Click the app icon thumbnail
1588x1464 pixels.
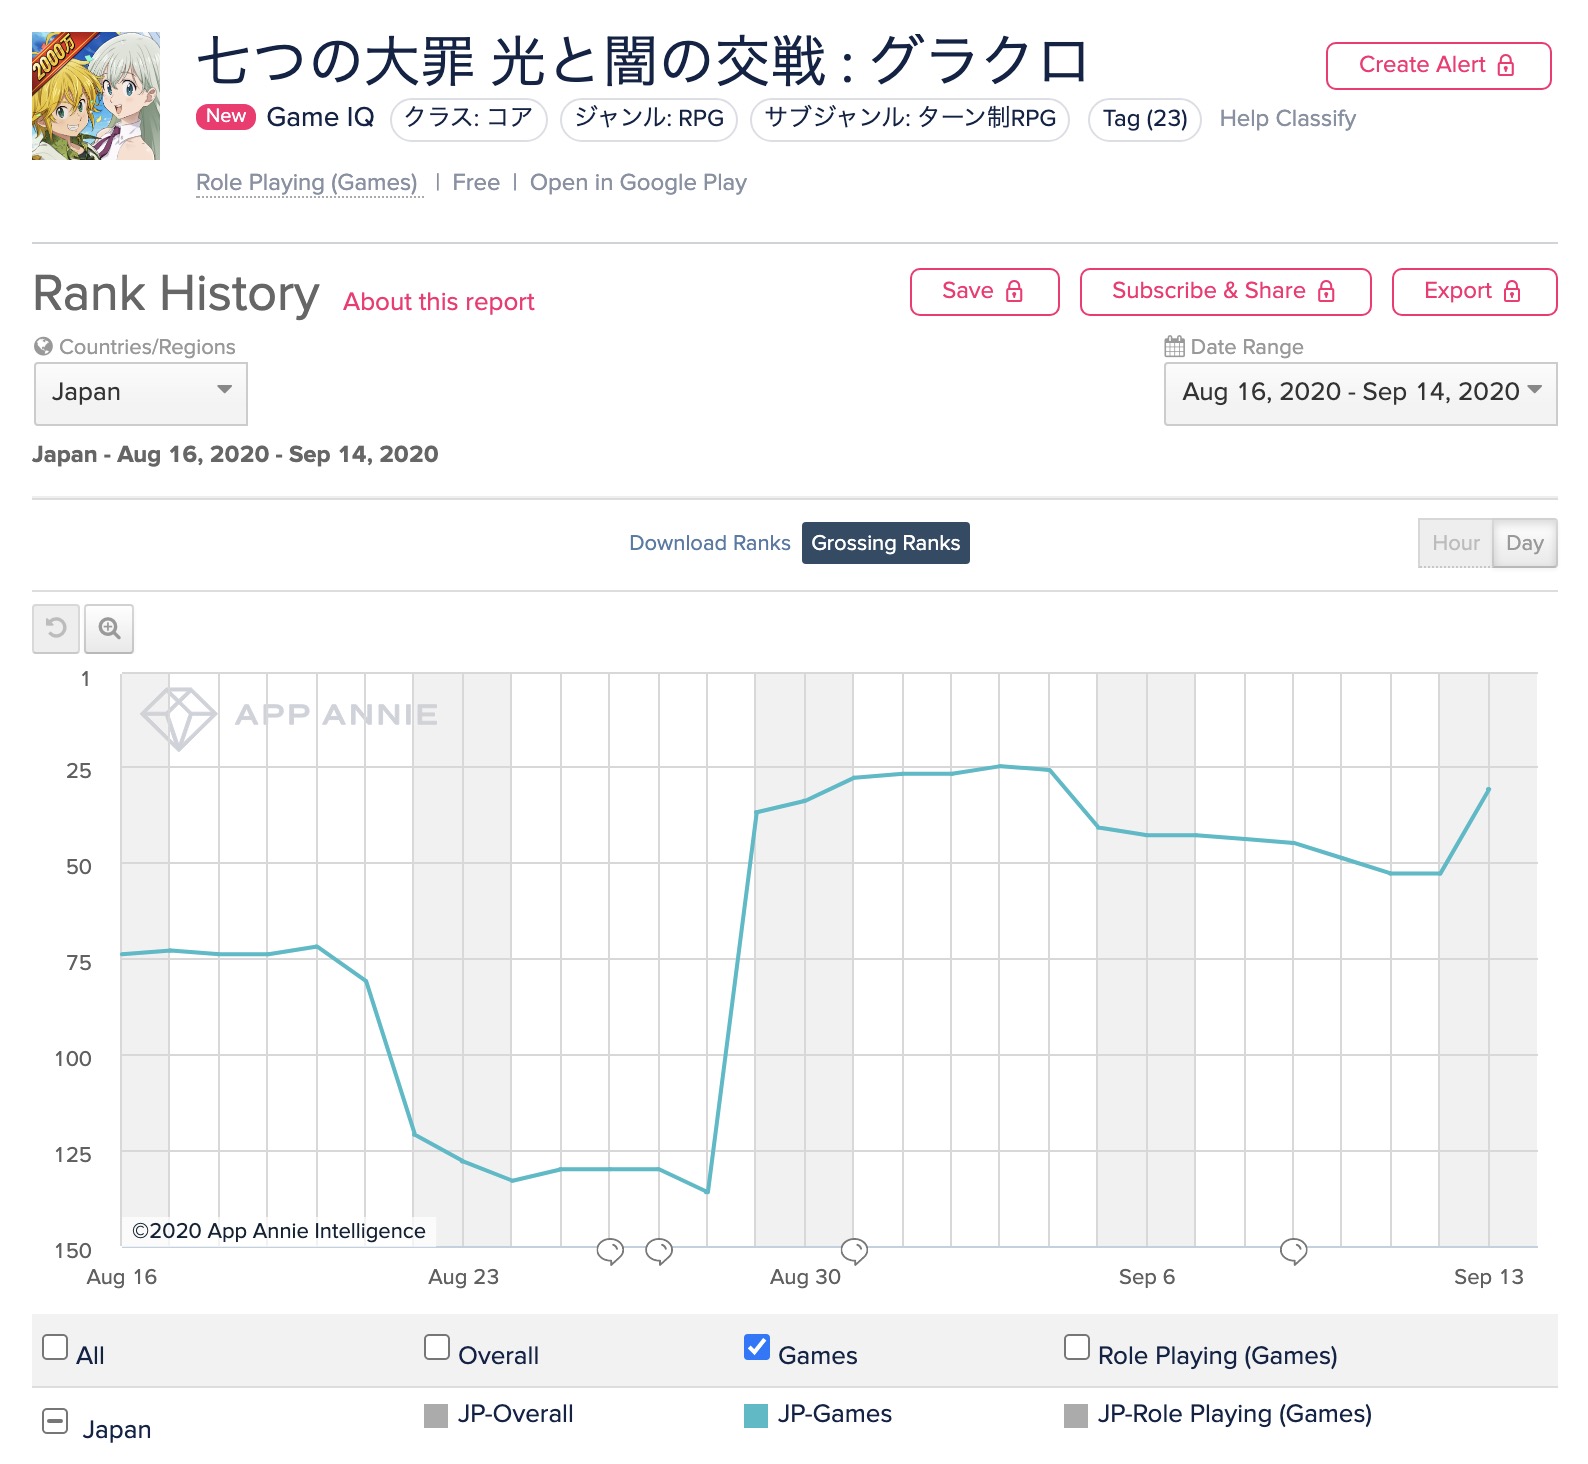click(96, 96)
